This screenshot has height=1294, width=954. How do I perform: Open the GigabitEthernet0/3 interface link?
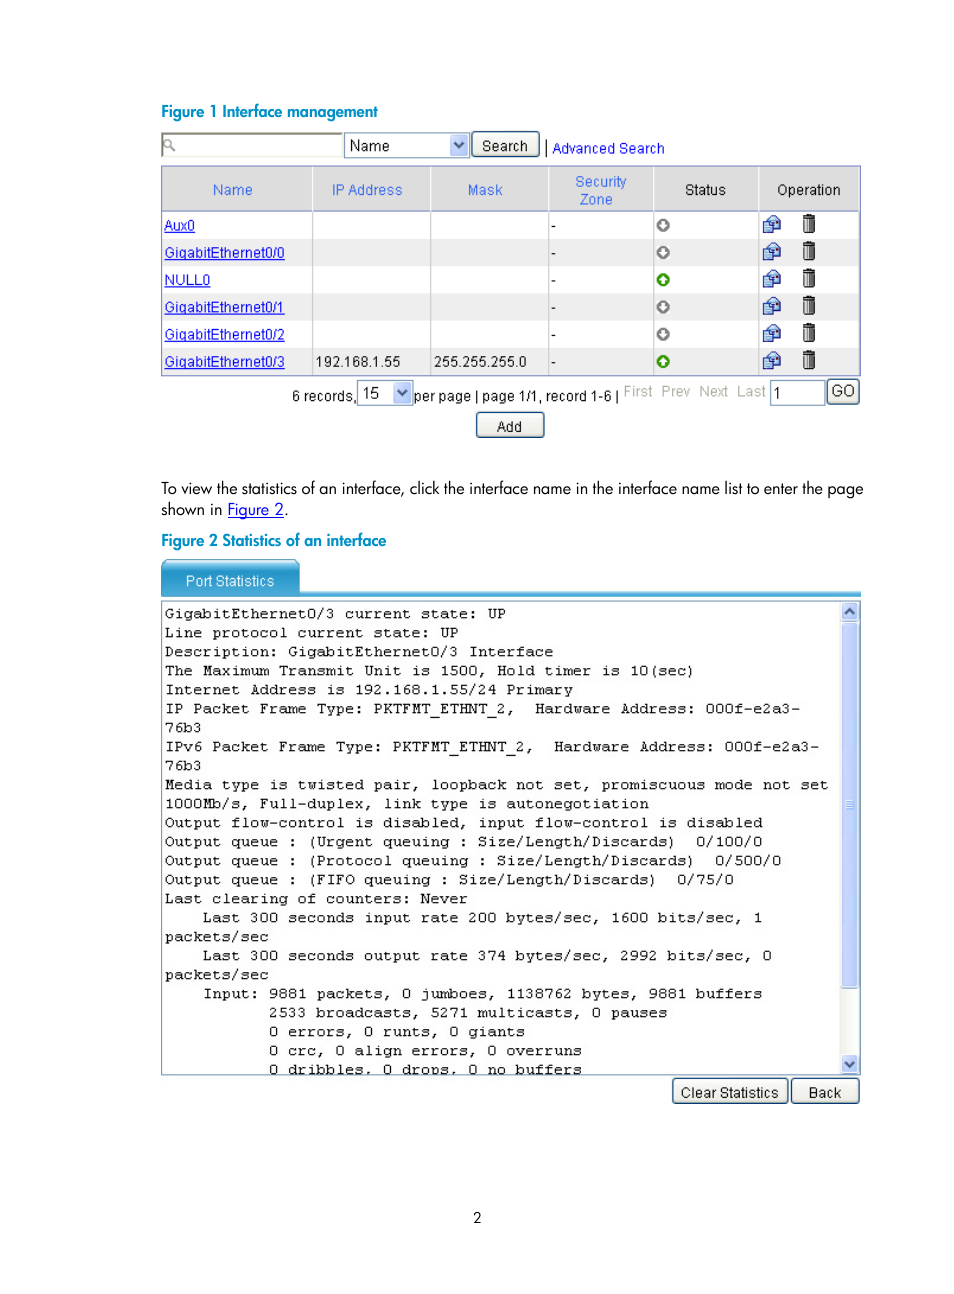coord(225,361)
